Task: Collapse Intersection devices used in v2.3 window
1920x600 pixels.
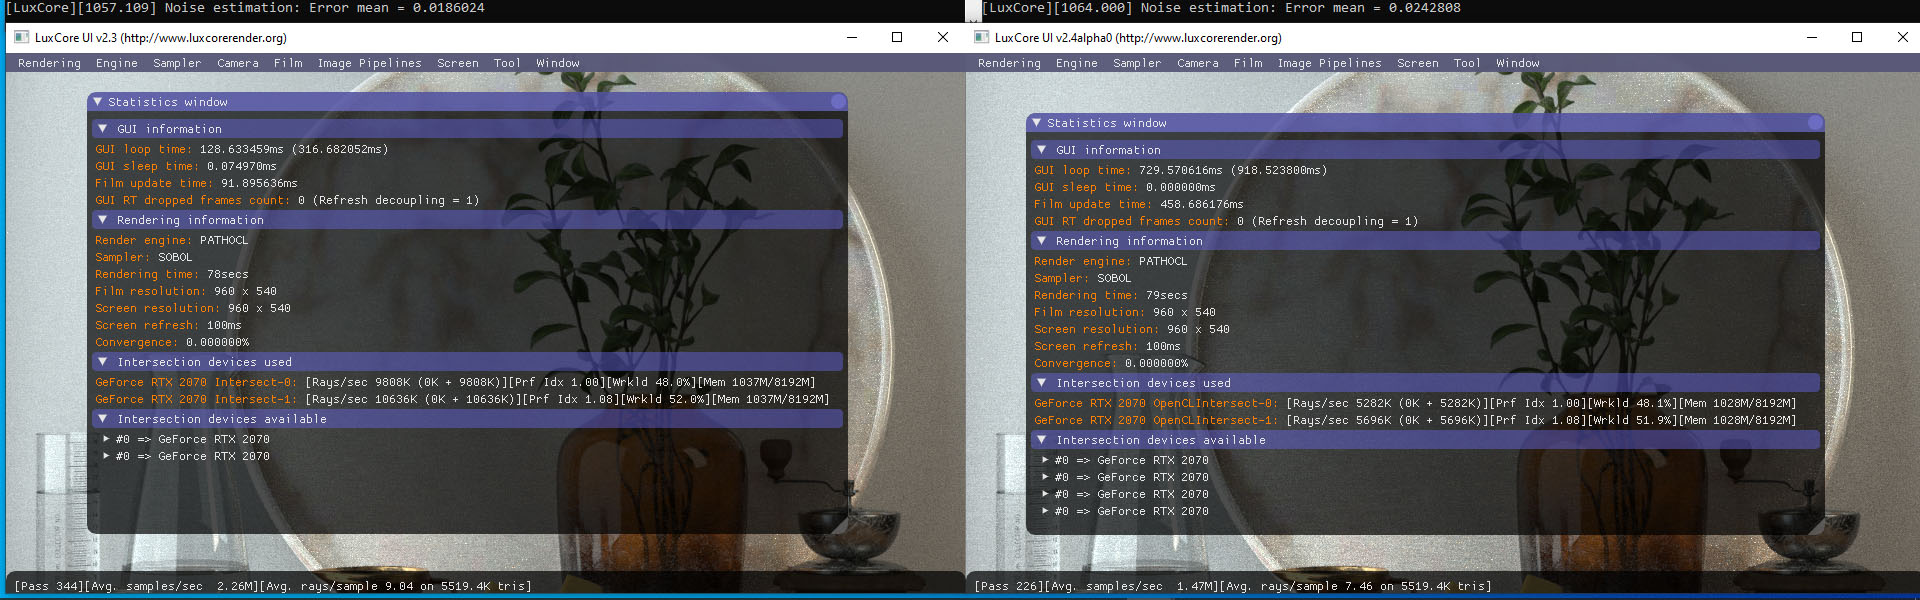Action: tap(103, 362)
